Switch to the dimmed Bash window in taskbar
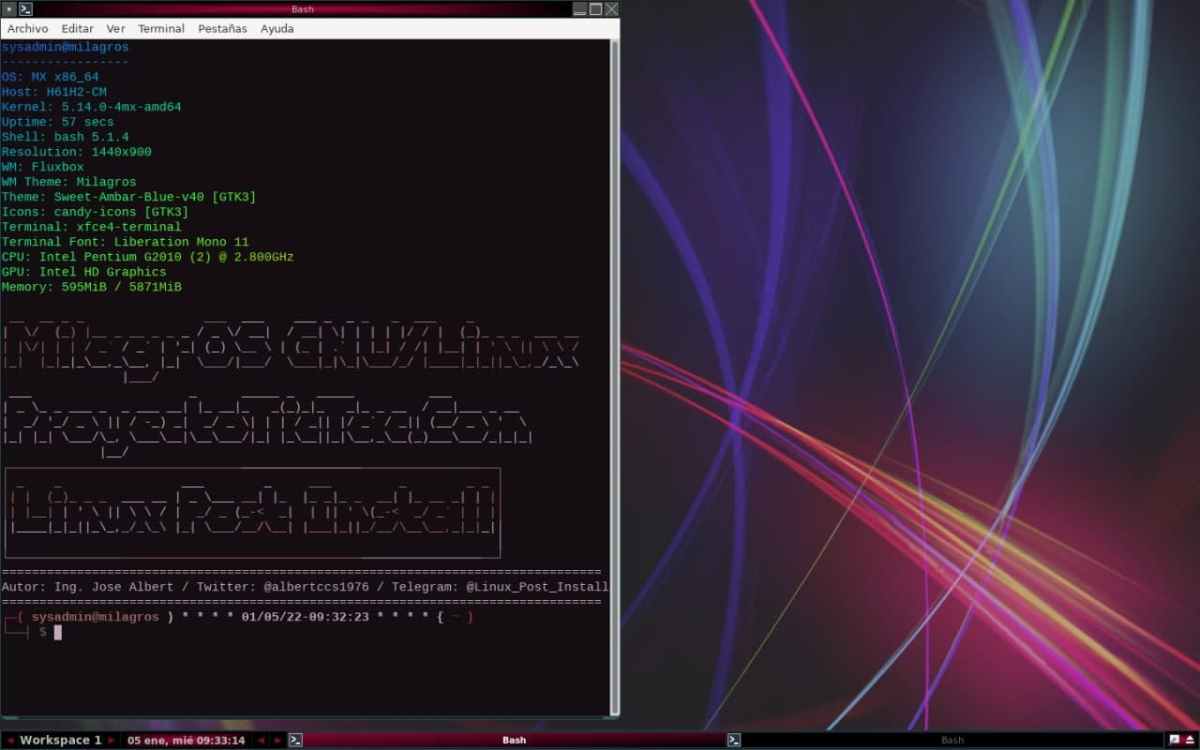1200x750 pixels. [950, 740]
